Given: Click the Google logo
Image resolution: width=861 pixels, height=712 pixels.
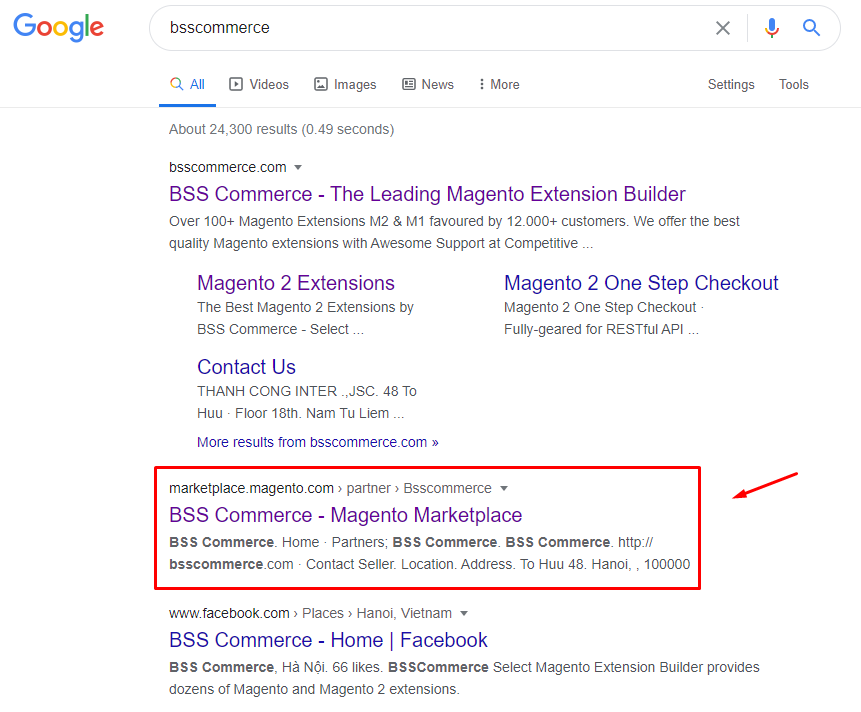Looking at the screenshot, I should tap(58, 28).
